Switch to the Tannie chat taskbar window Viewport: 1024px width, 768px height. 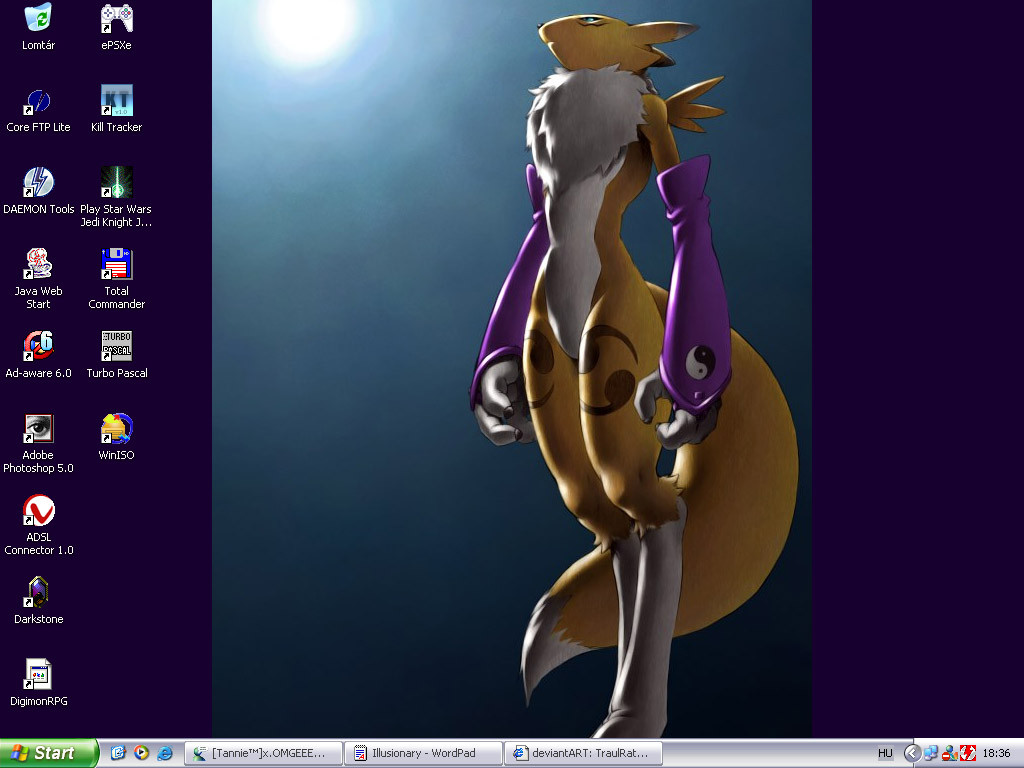264,753
